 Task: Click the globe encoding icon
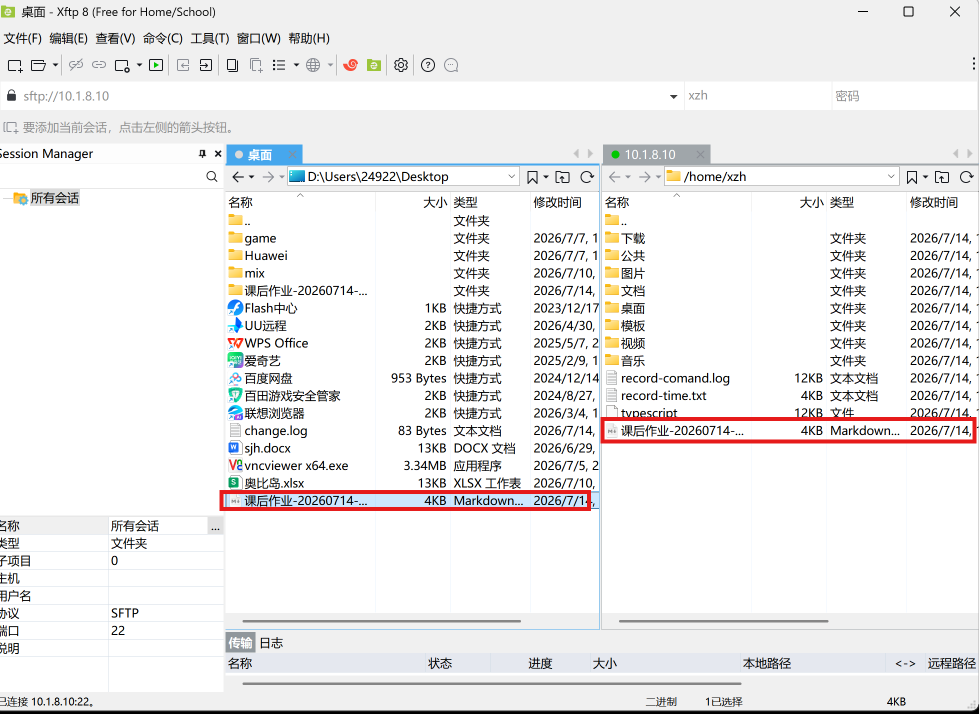pos(313,65)
